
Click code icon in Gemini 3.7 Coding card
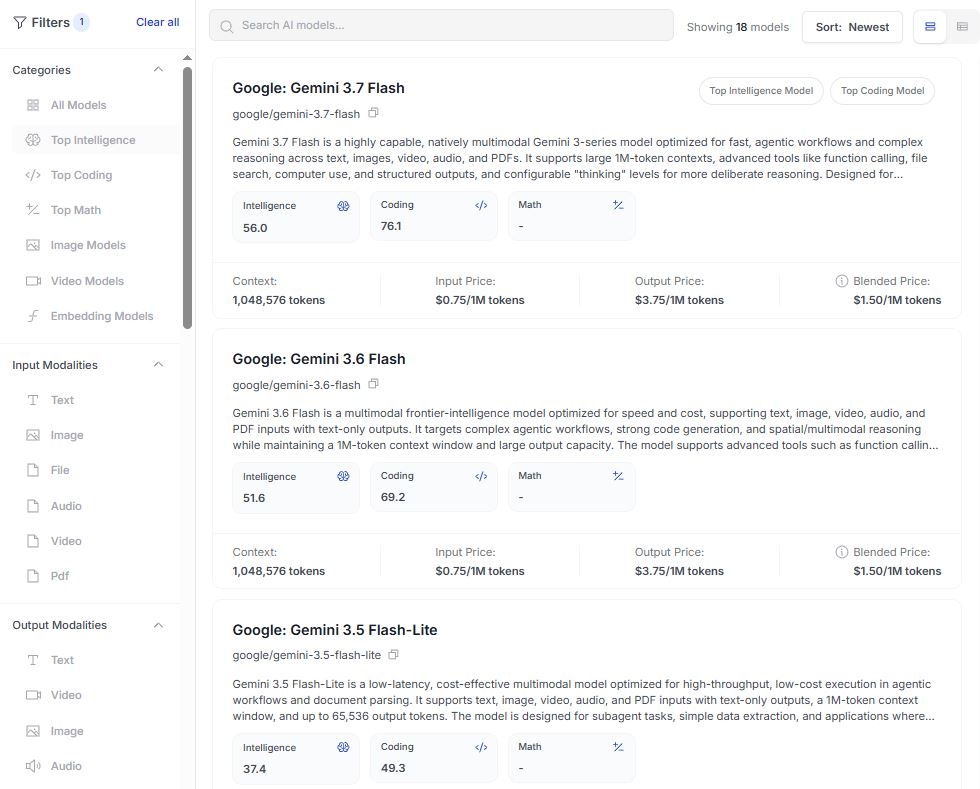pos(481,205)
